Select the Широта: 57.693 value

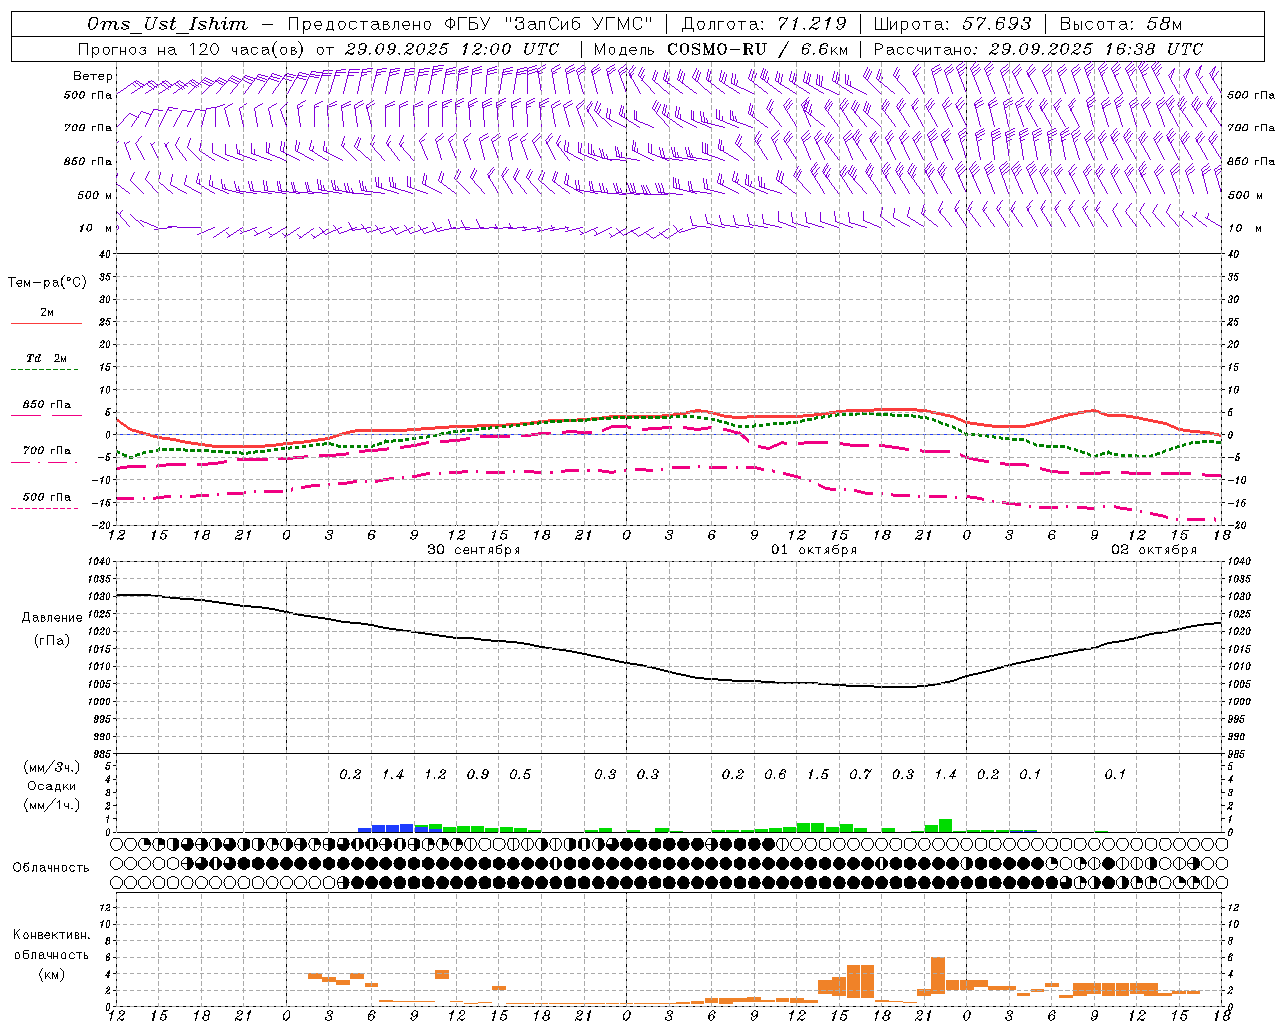point(953,24)
